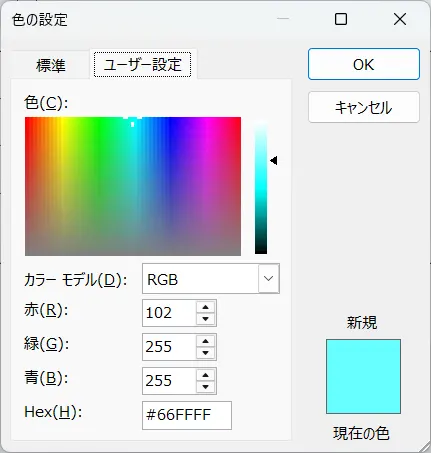Select the ユーザー設定 tab
The height and width of the screenshot is (453, 431).
(142, 64)
